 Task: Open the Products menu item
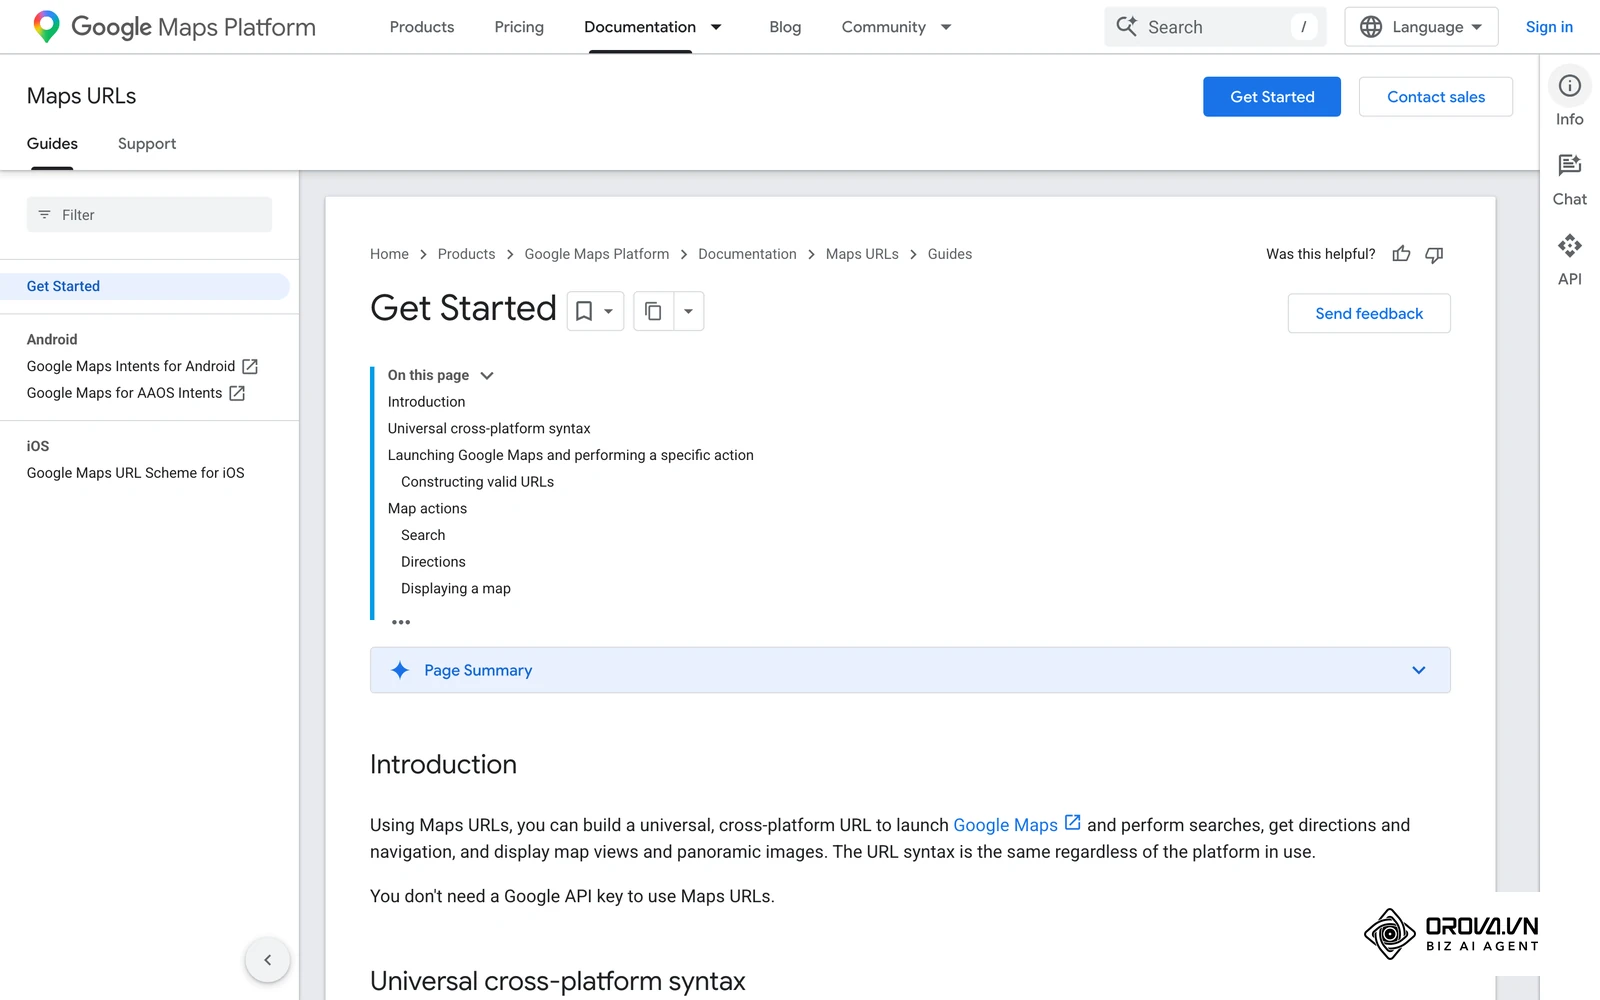point(422,27)
